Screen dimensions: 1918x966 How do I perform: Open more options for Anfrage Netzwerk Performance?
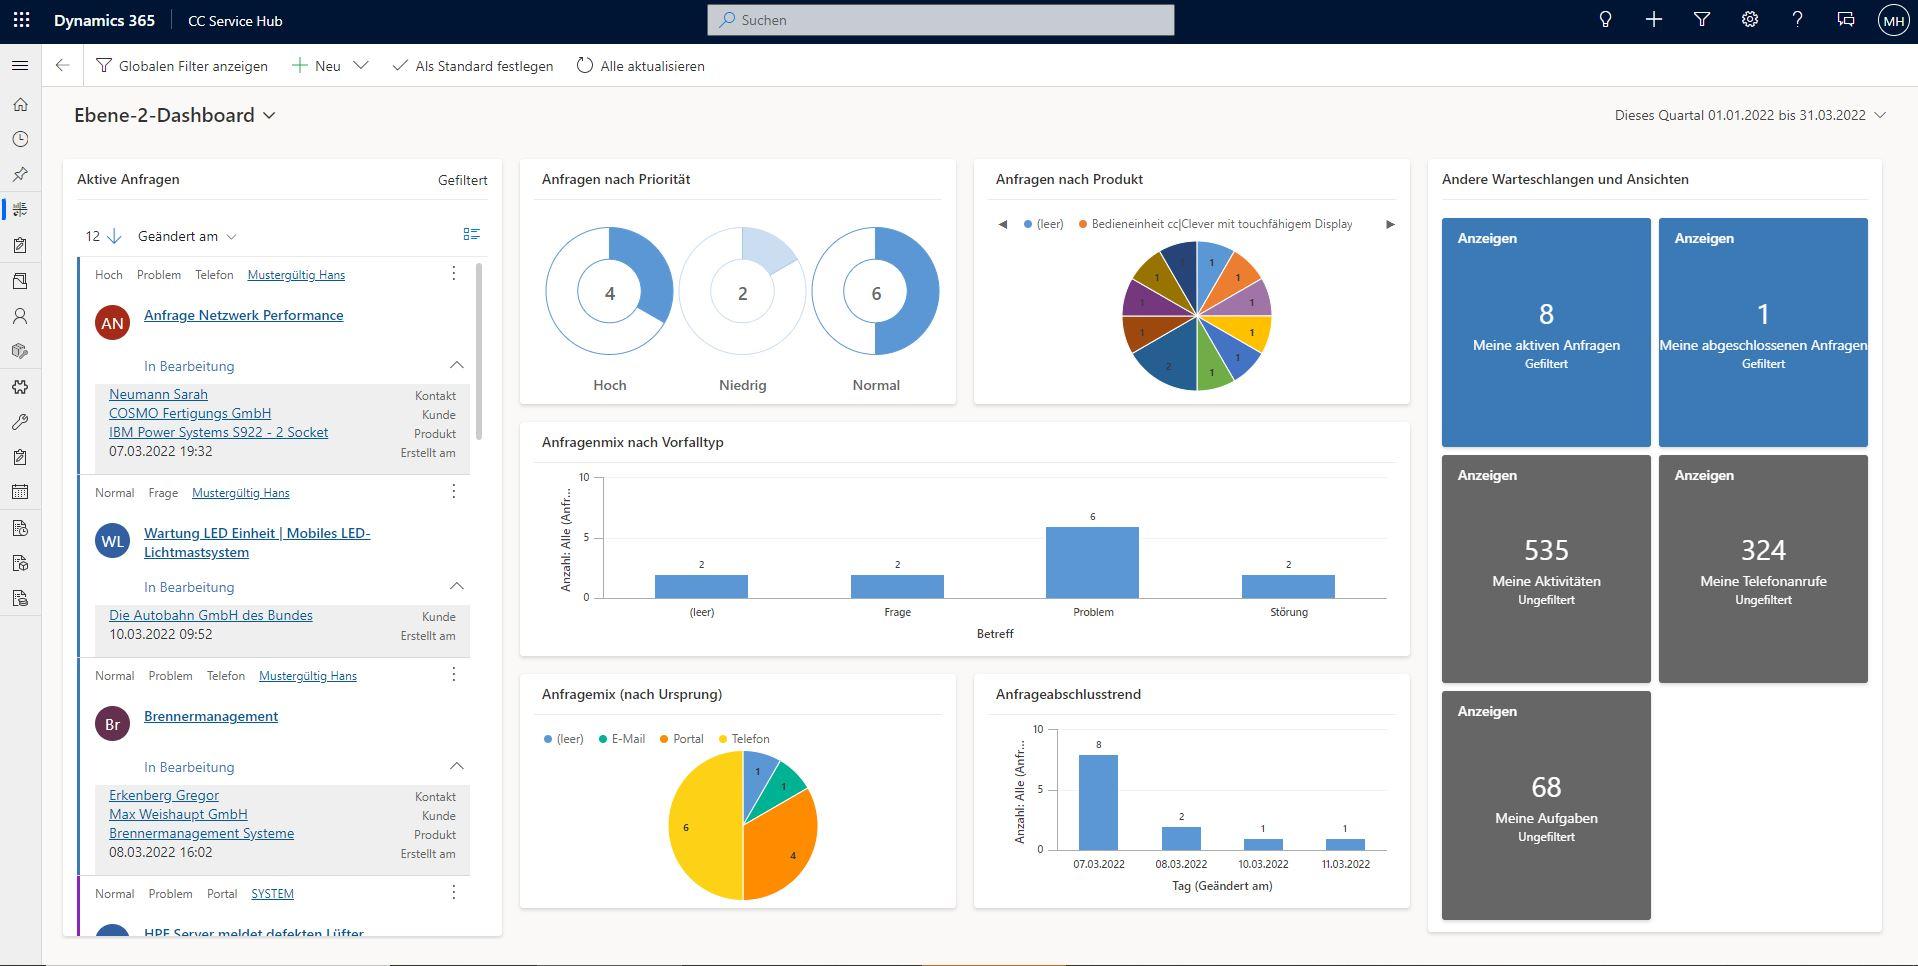click(x=453, y=273)
